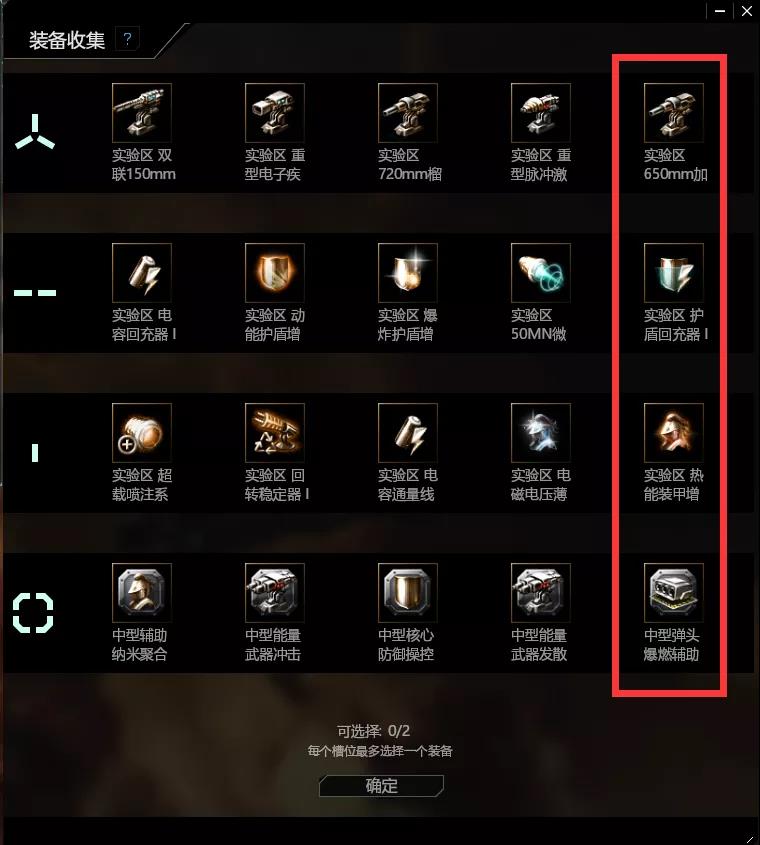Click the high slot category symbol

[35, 132]
